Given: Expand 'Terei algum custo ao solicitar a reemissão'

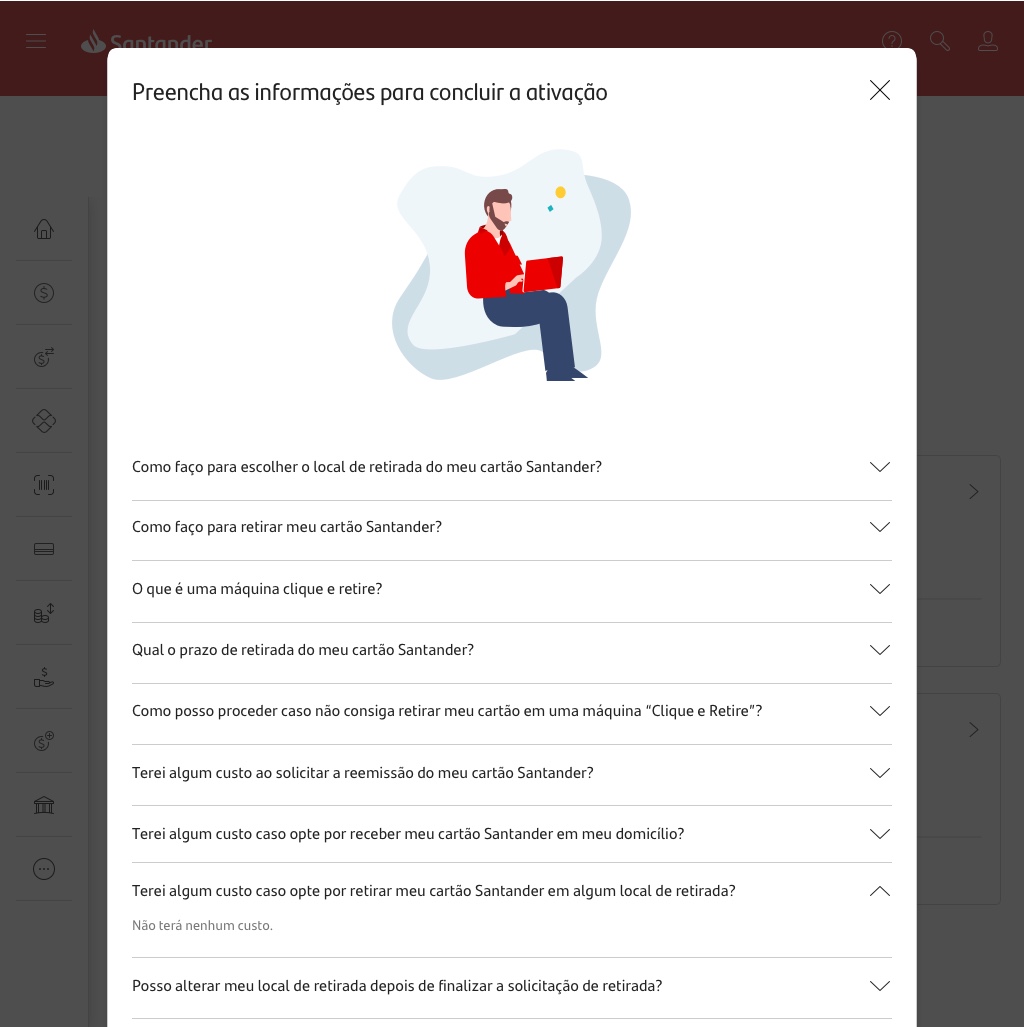Looking at the screenshot, I should [512, 773].
